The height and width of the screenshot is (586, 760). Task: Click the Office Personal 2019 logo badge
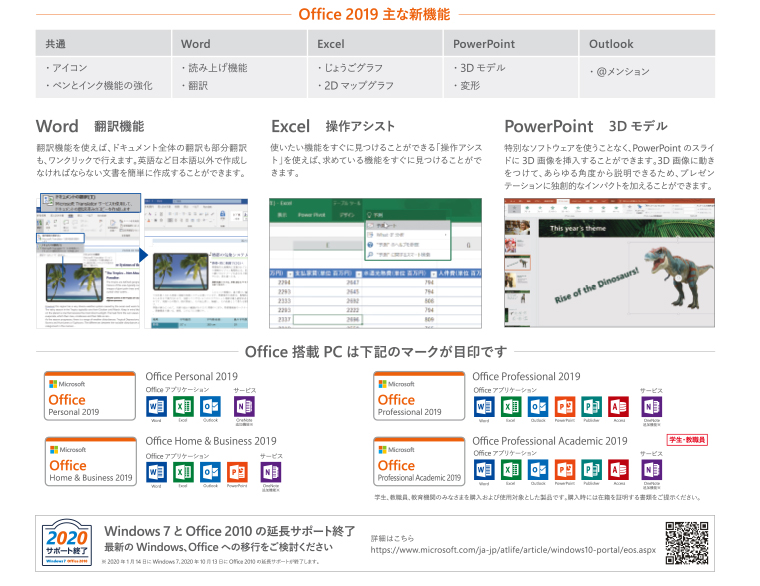tap(90, 396)
